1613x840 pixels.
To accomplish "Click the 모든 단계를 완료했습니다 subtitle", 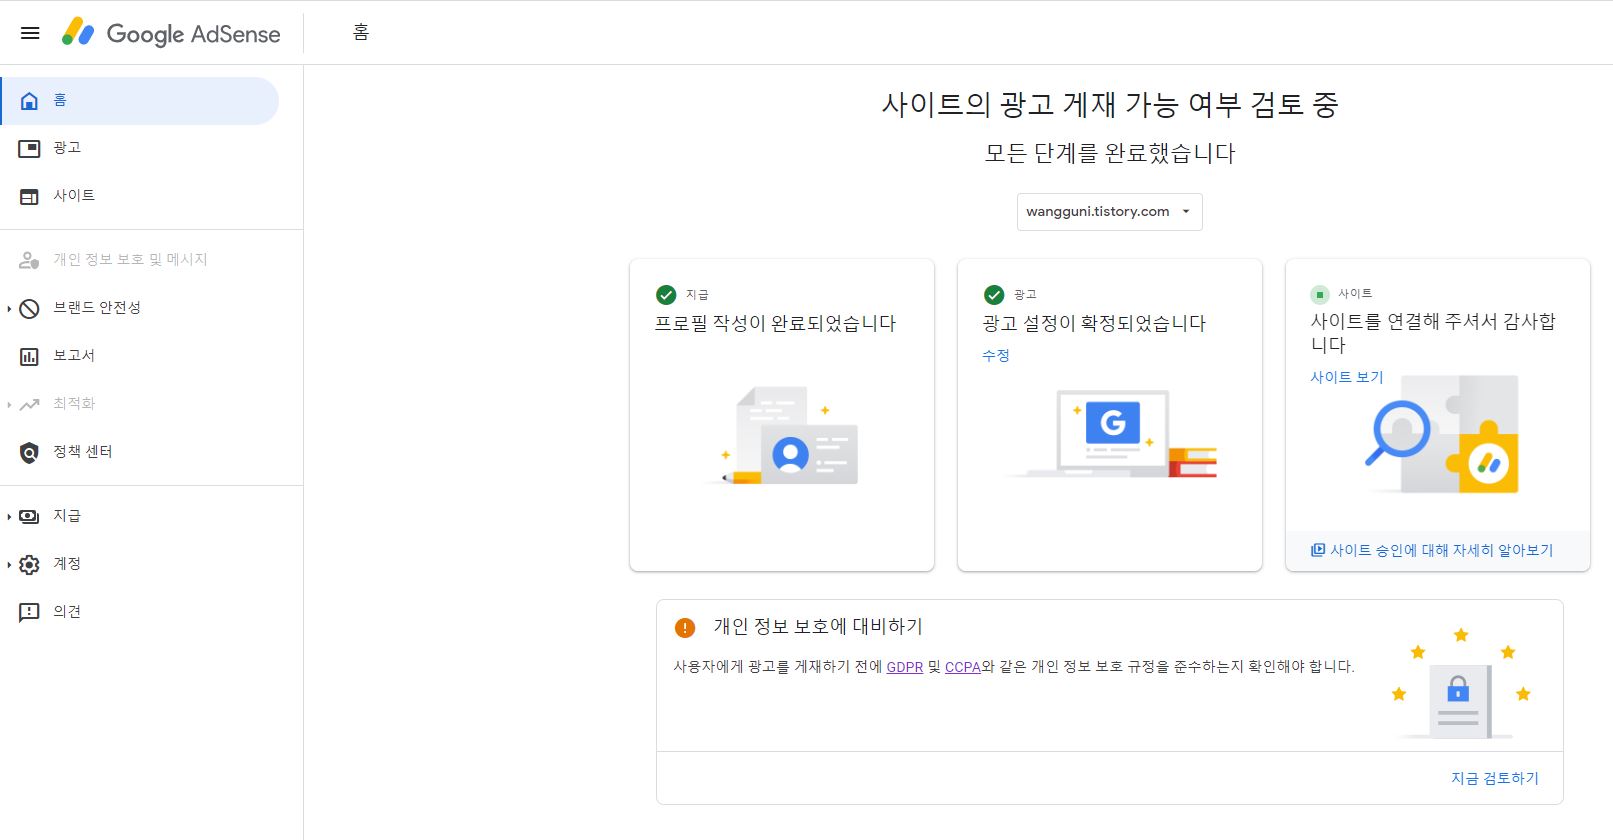I will 1110,154.
